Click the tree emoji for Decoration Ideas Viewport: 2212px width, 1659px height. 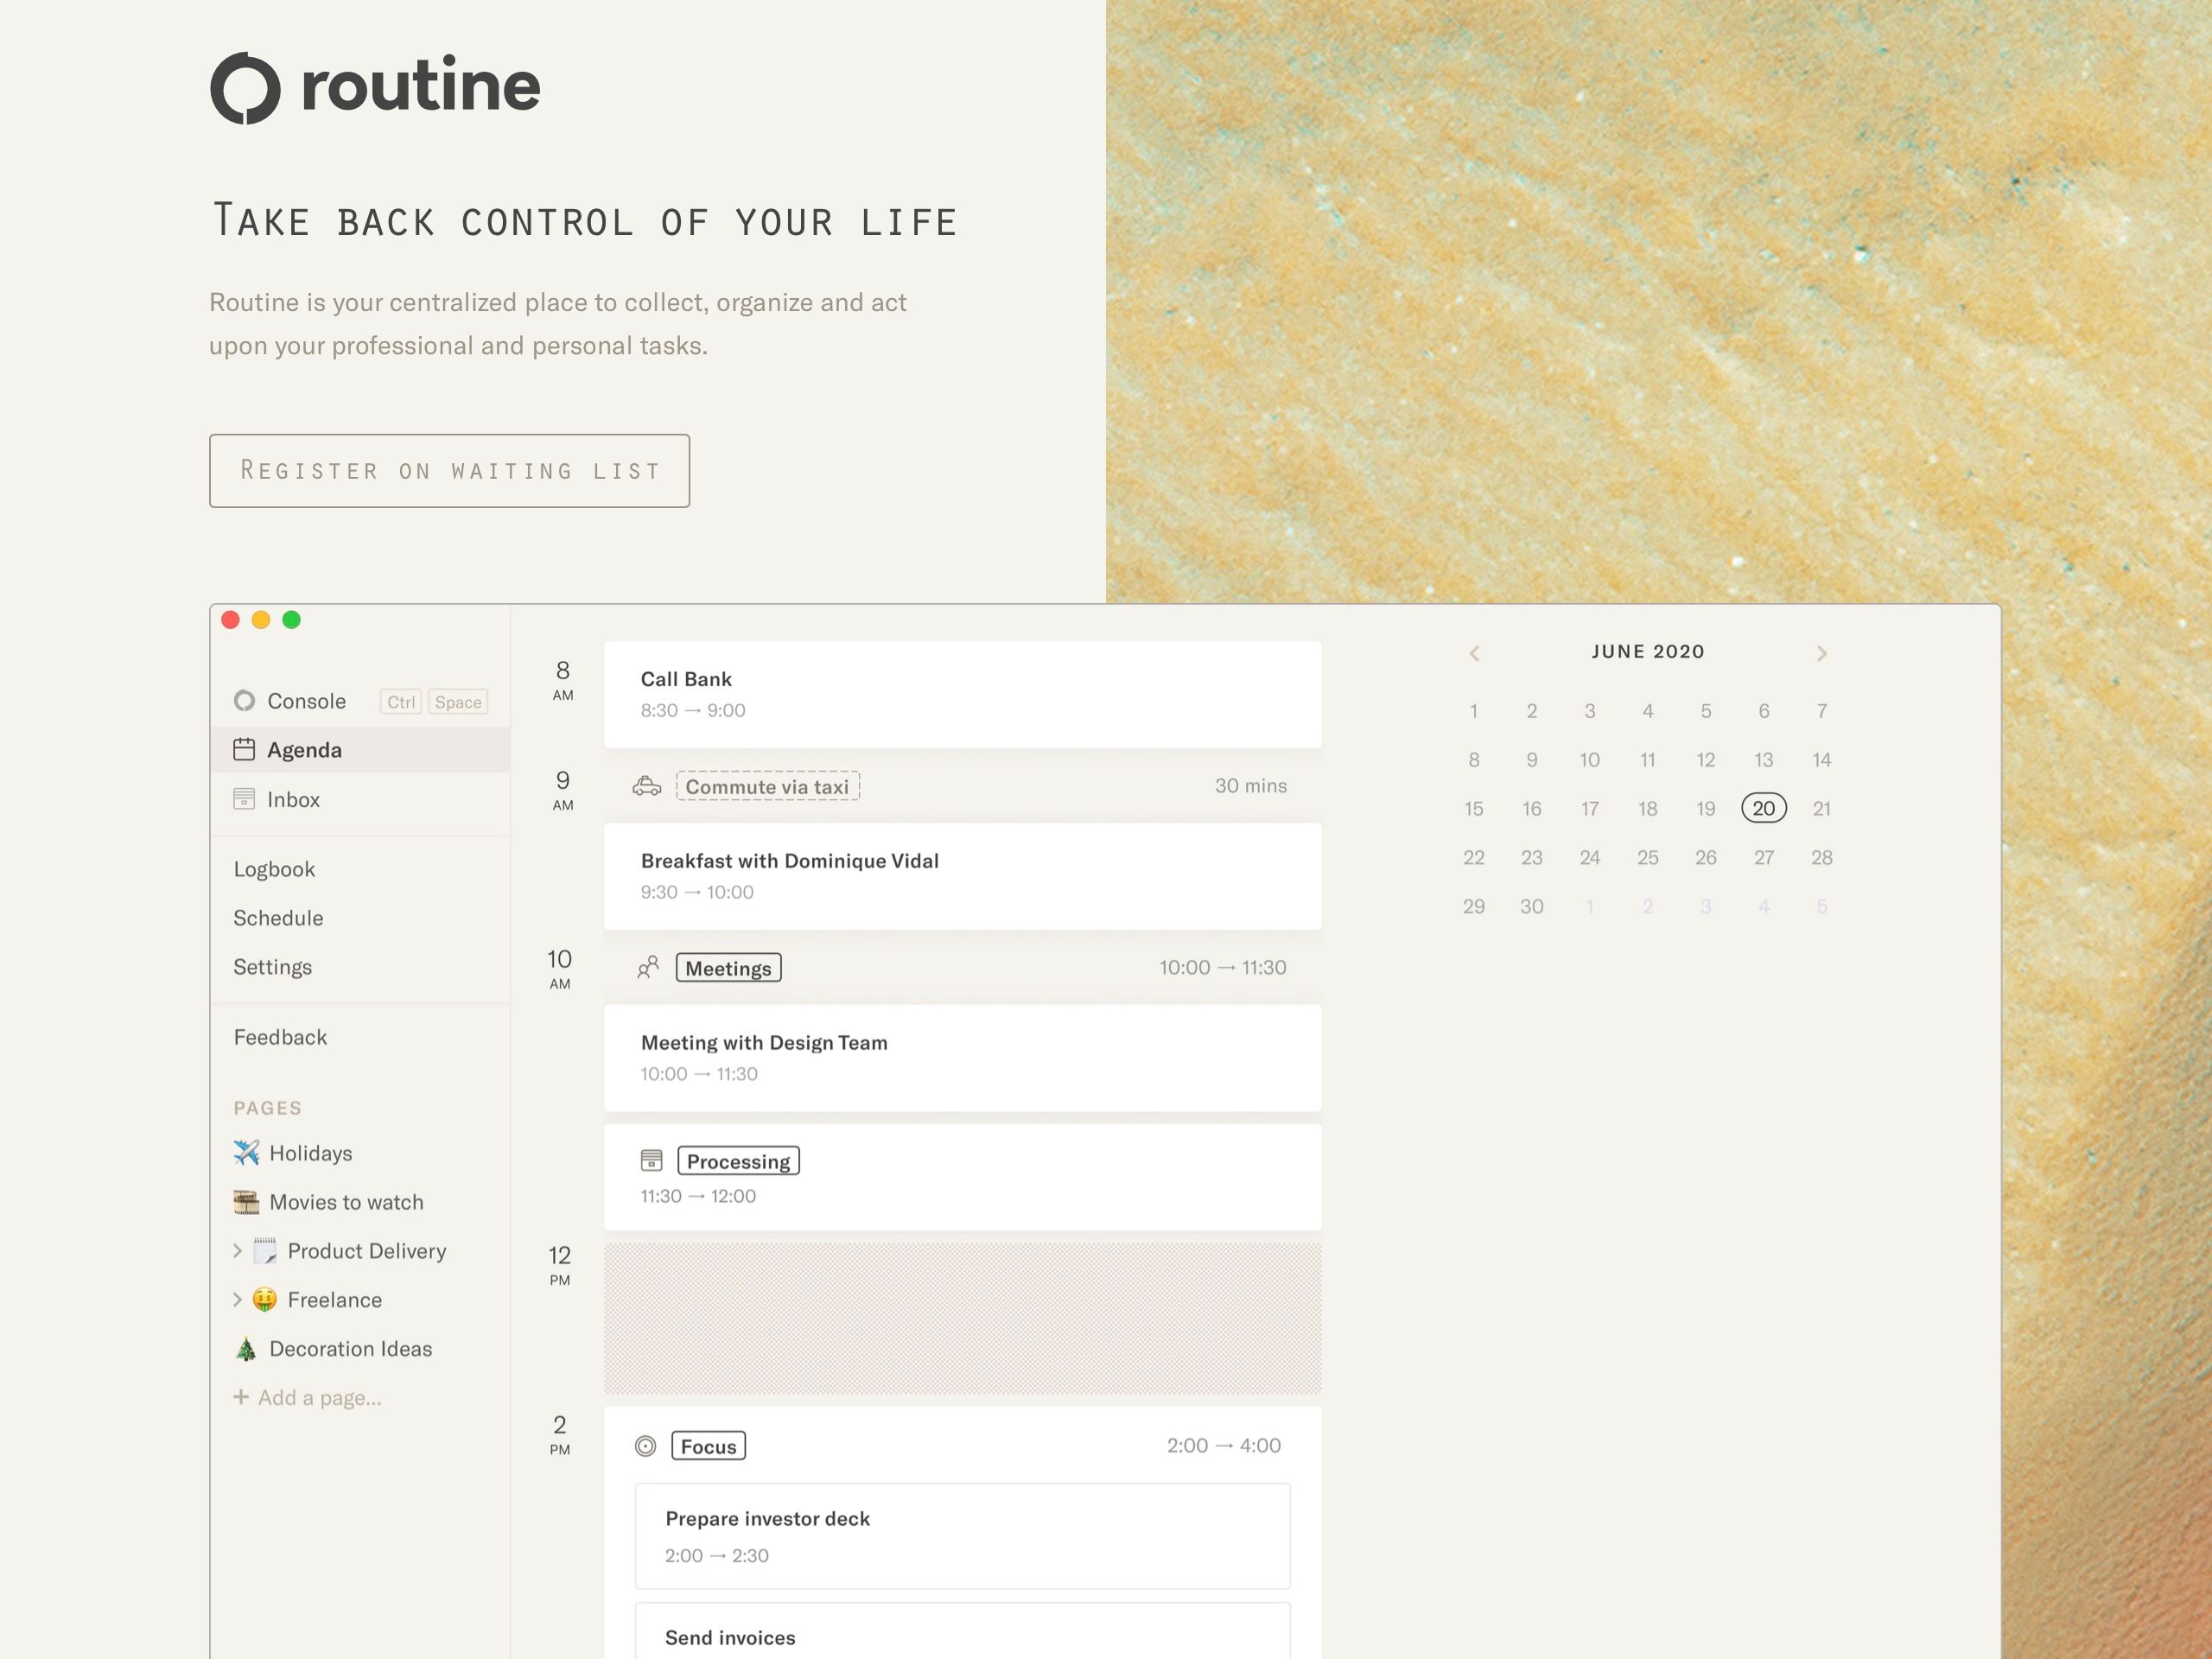(x=246, y=1349)
